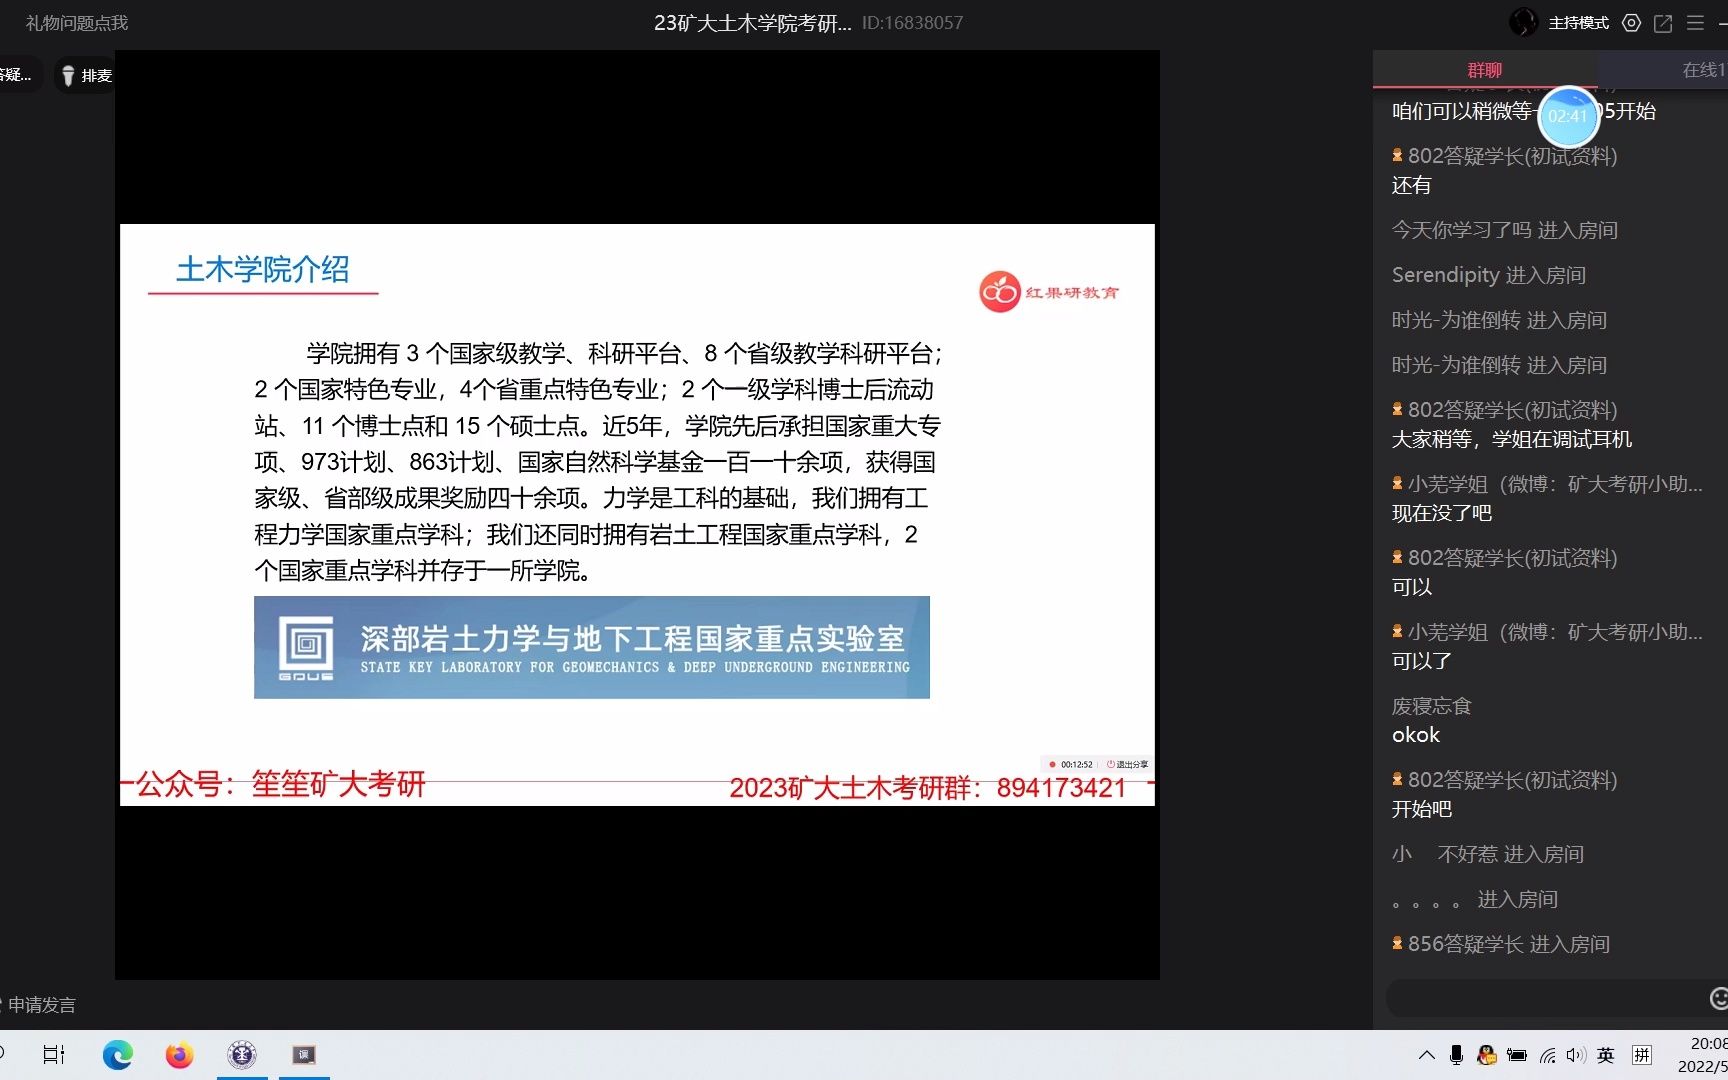
Task: Click the 礼物问题点我 text at top left
Action: point(77,23)
